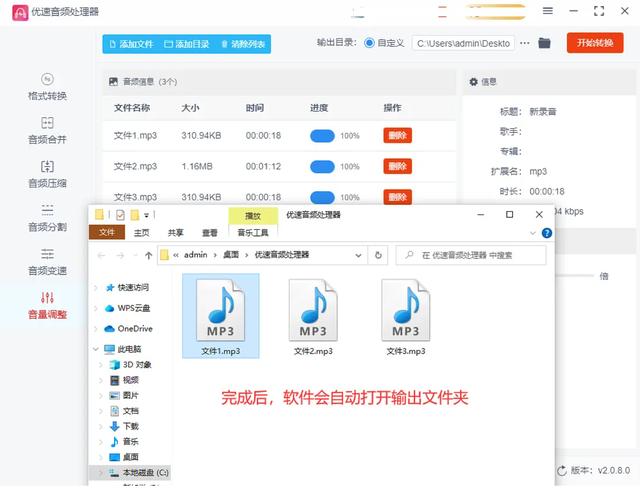Select the 文件3.mp3 file thumbnail
This screenshot has width=640, height=489.
(406, 316)
